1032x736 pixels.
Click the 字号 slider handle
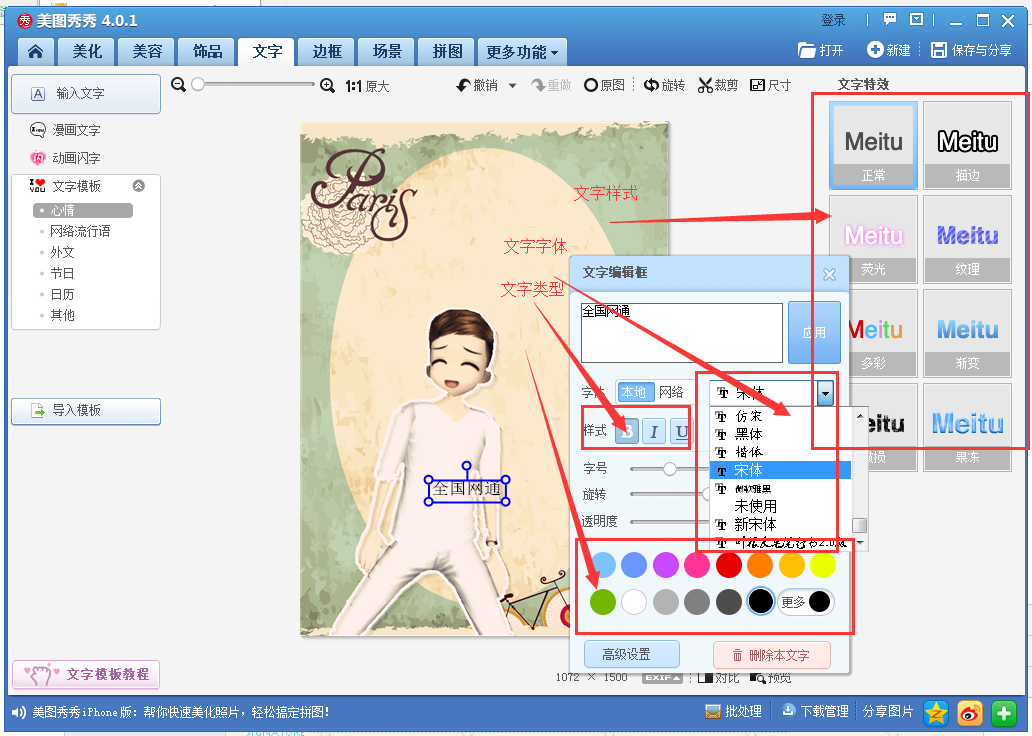669,469
